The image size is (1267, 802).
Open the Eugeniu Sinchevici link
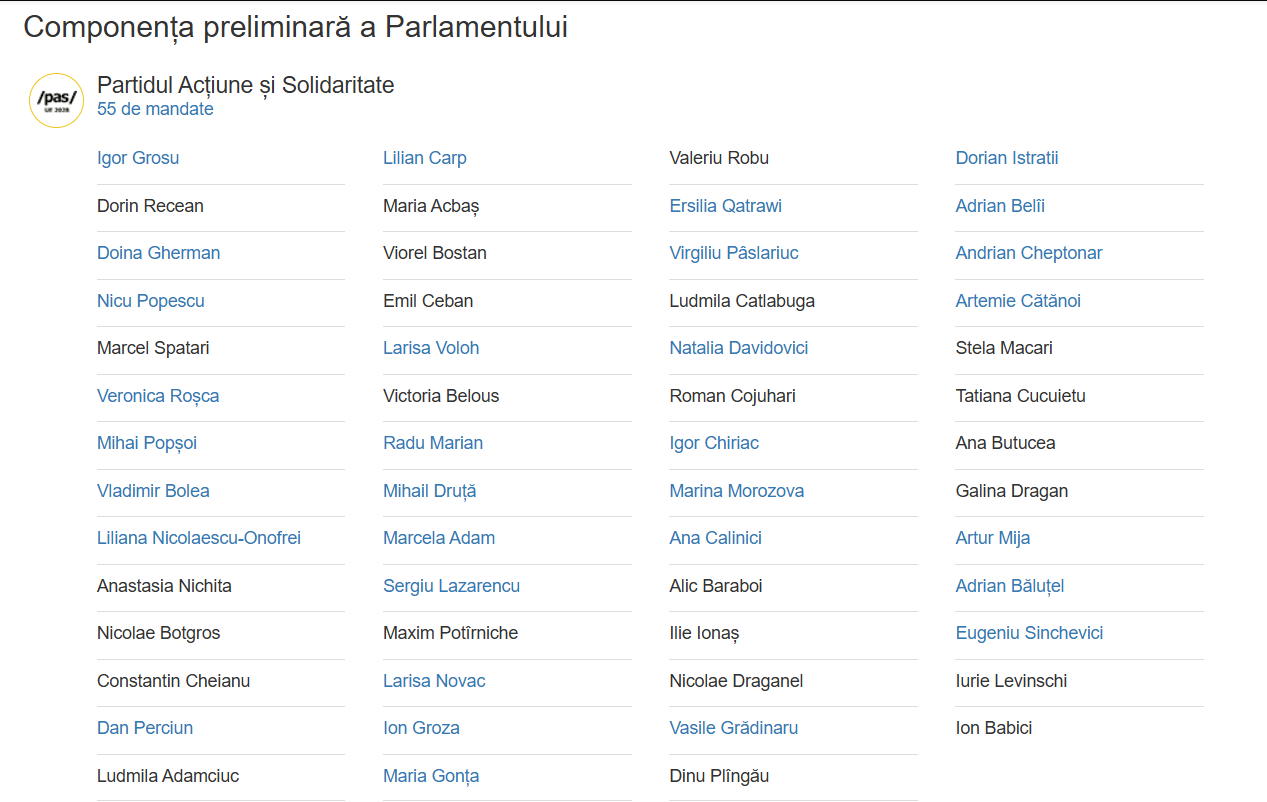tap(1029, 633)
